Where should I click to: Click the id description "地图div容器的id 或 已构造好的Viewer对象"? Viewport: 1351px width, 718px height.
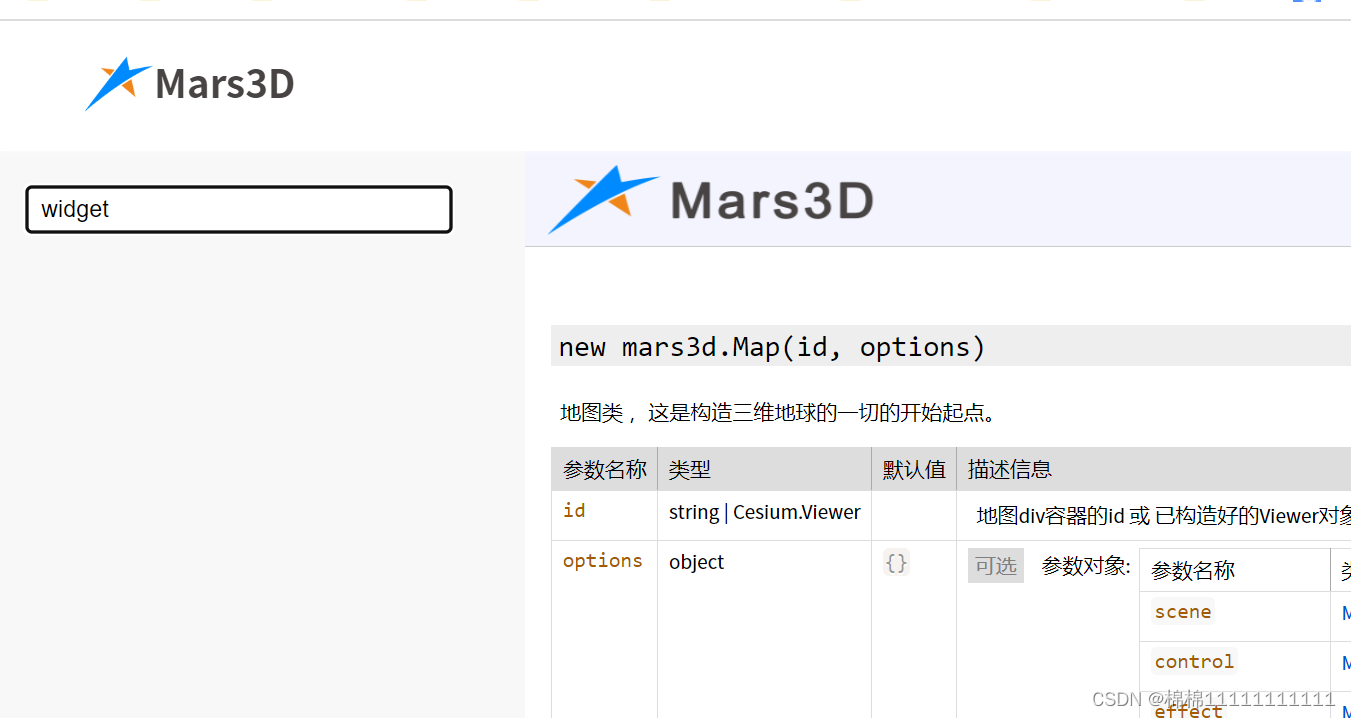coord(1163,516)
